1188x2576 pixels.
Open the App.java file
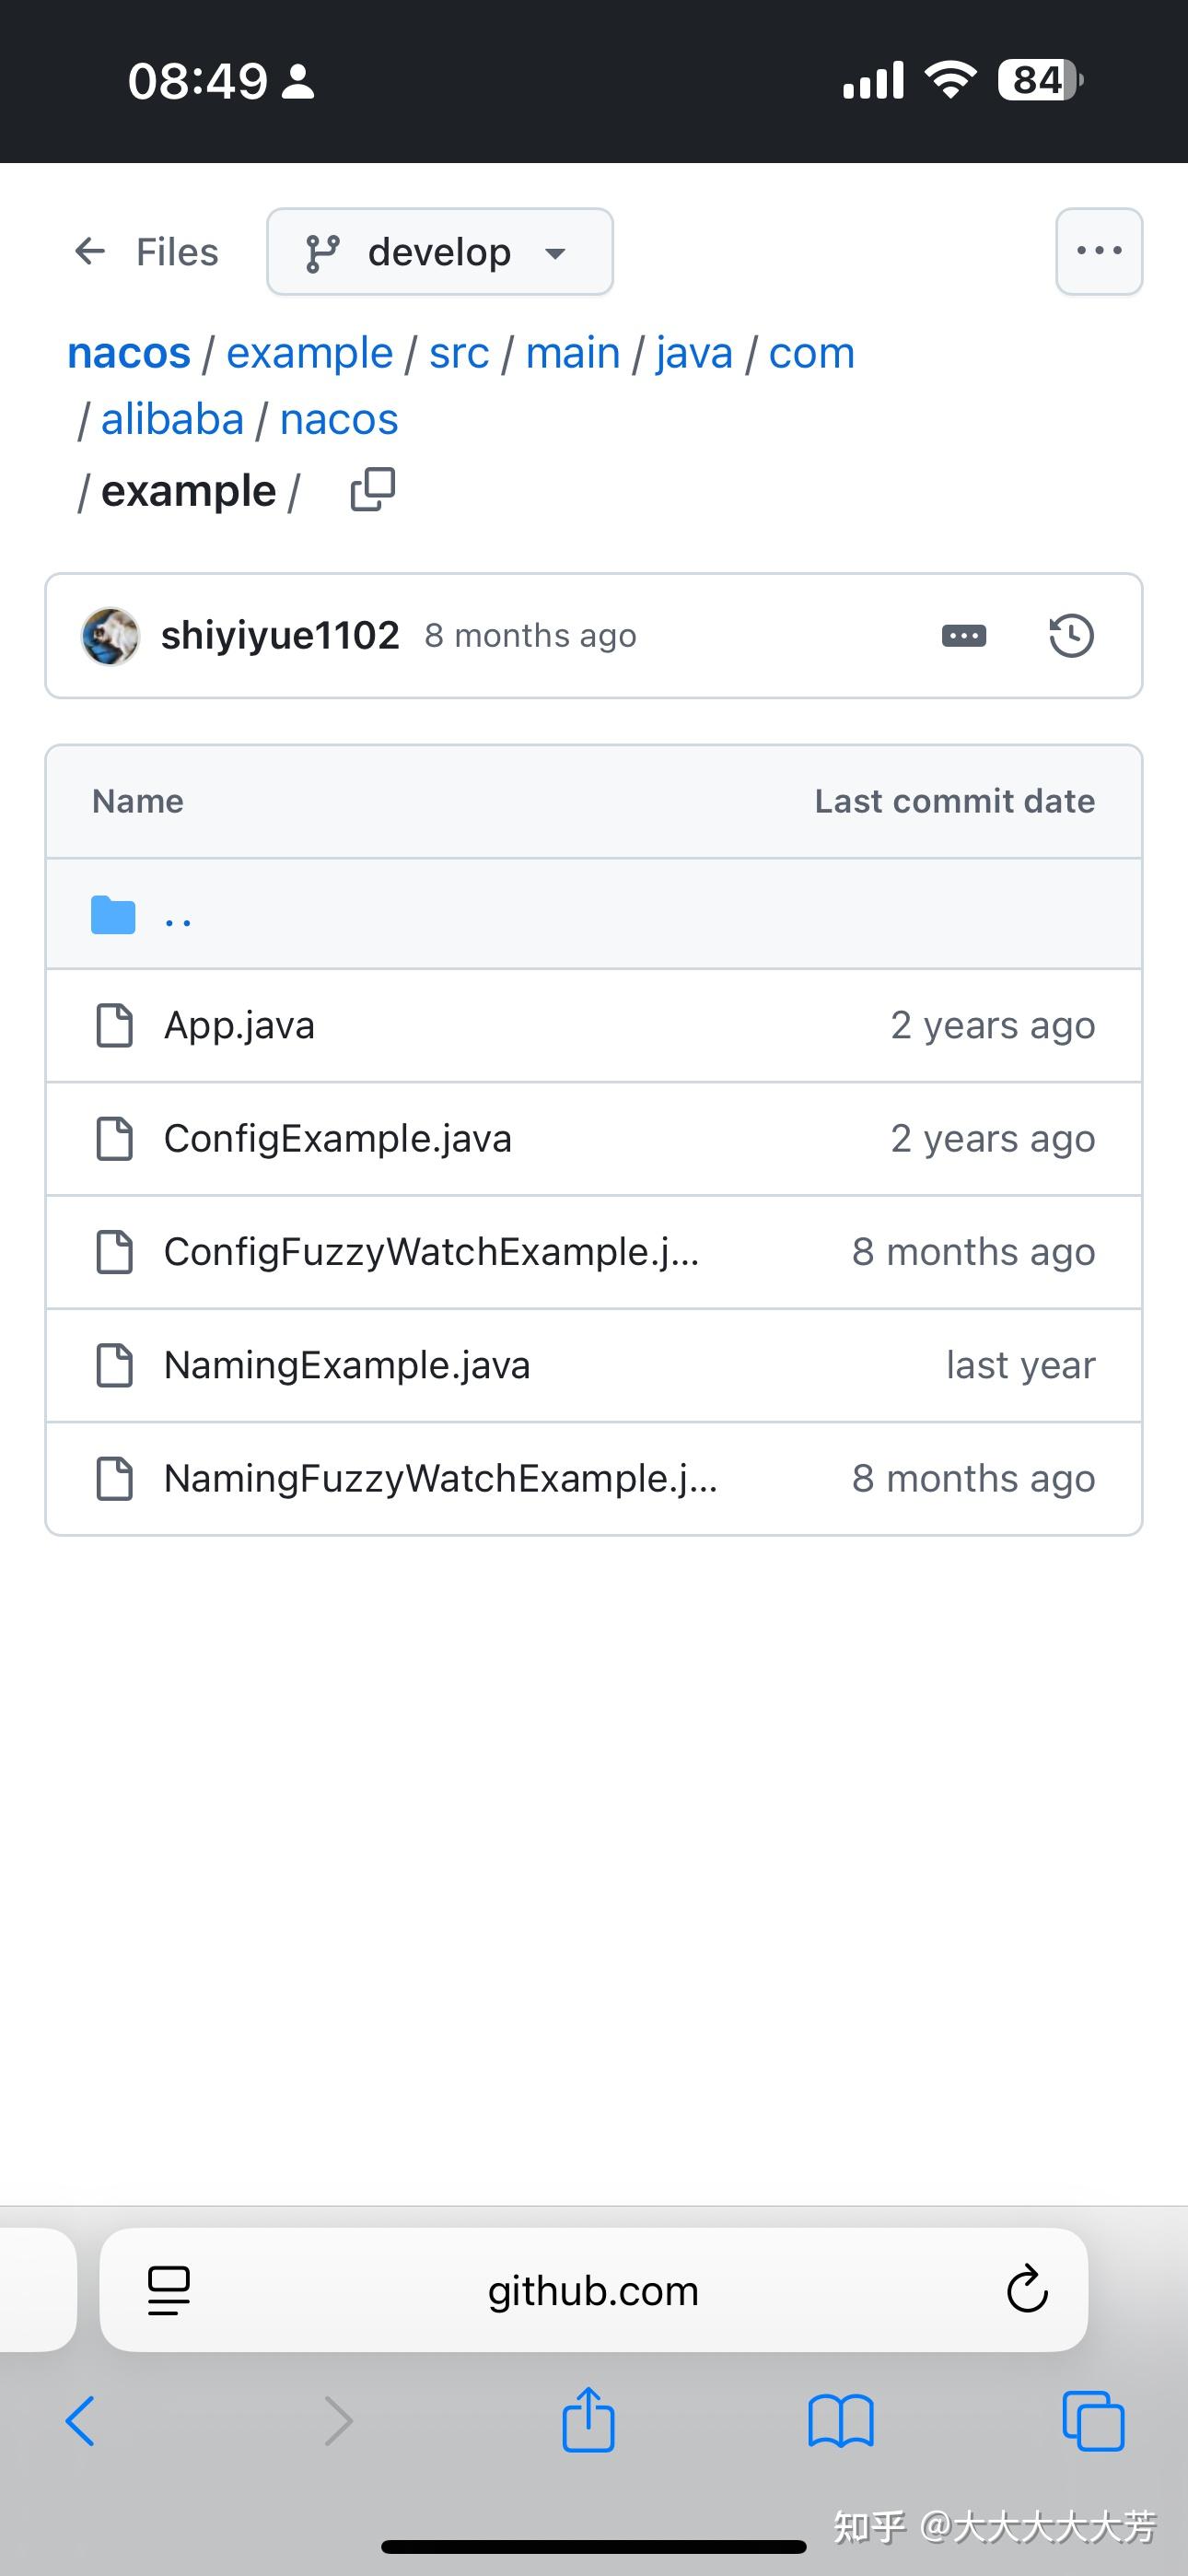point(239,1025)
